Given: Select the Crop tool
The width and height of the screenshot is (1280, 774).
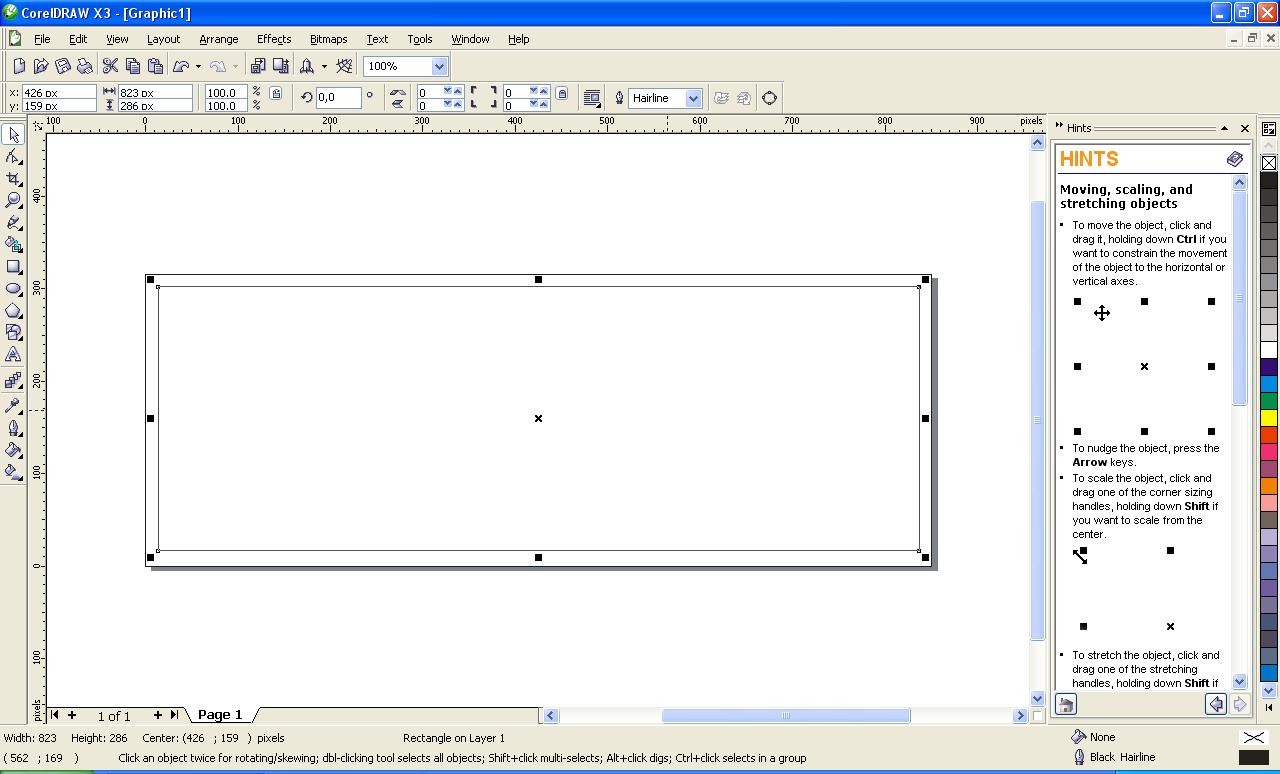Looking at the screenshot, I should [x=14, y=178].
